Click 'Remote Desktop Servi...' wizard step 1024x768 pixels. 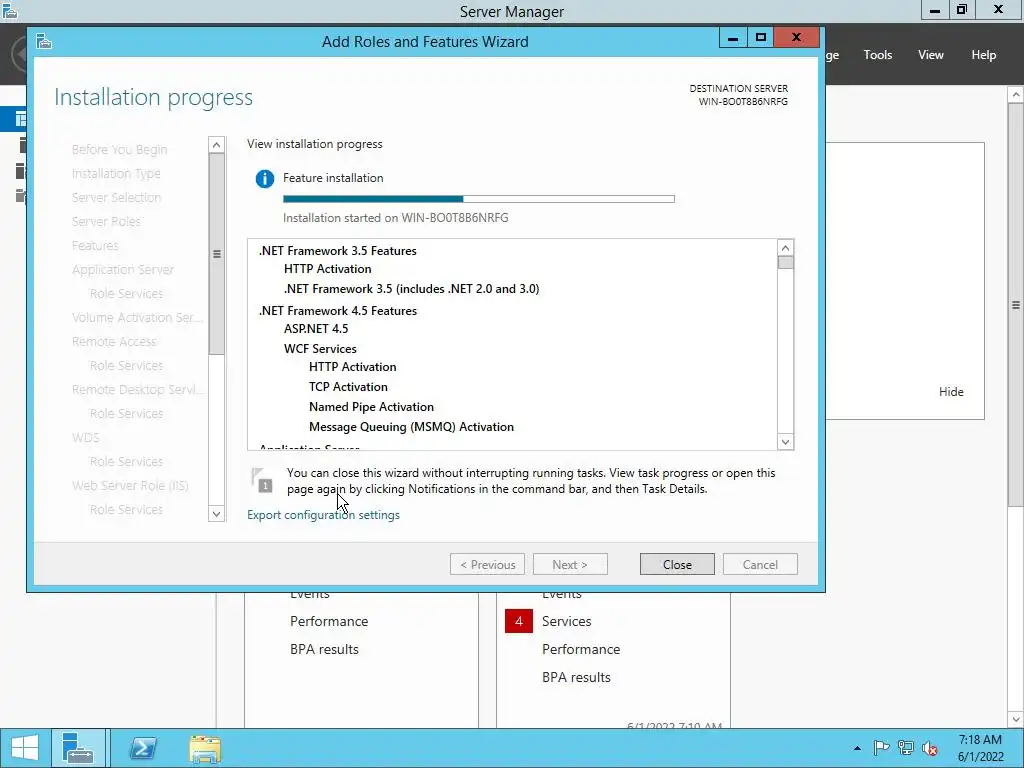pos(137,389)
